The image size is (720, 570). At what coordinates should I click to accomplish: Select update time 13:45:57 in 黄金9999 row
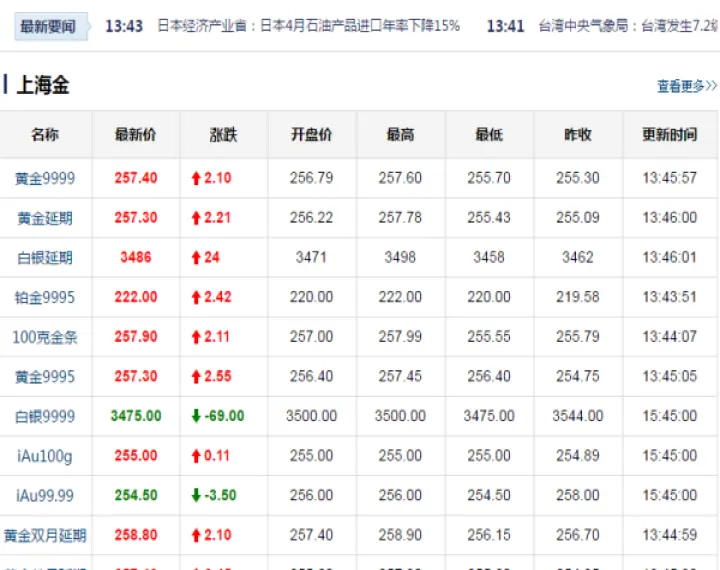[x=670, y=178]
